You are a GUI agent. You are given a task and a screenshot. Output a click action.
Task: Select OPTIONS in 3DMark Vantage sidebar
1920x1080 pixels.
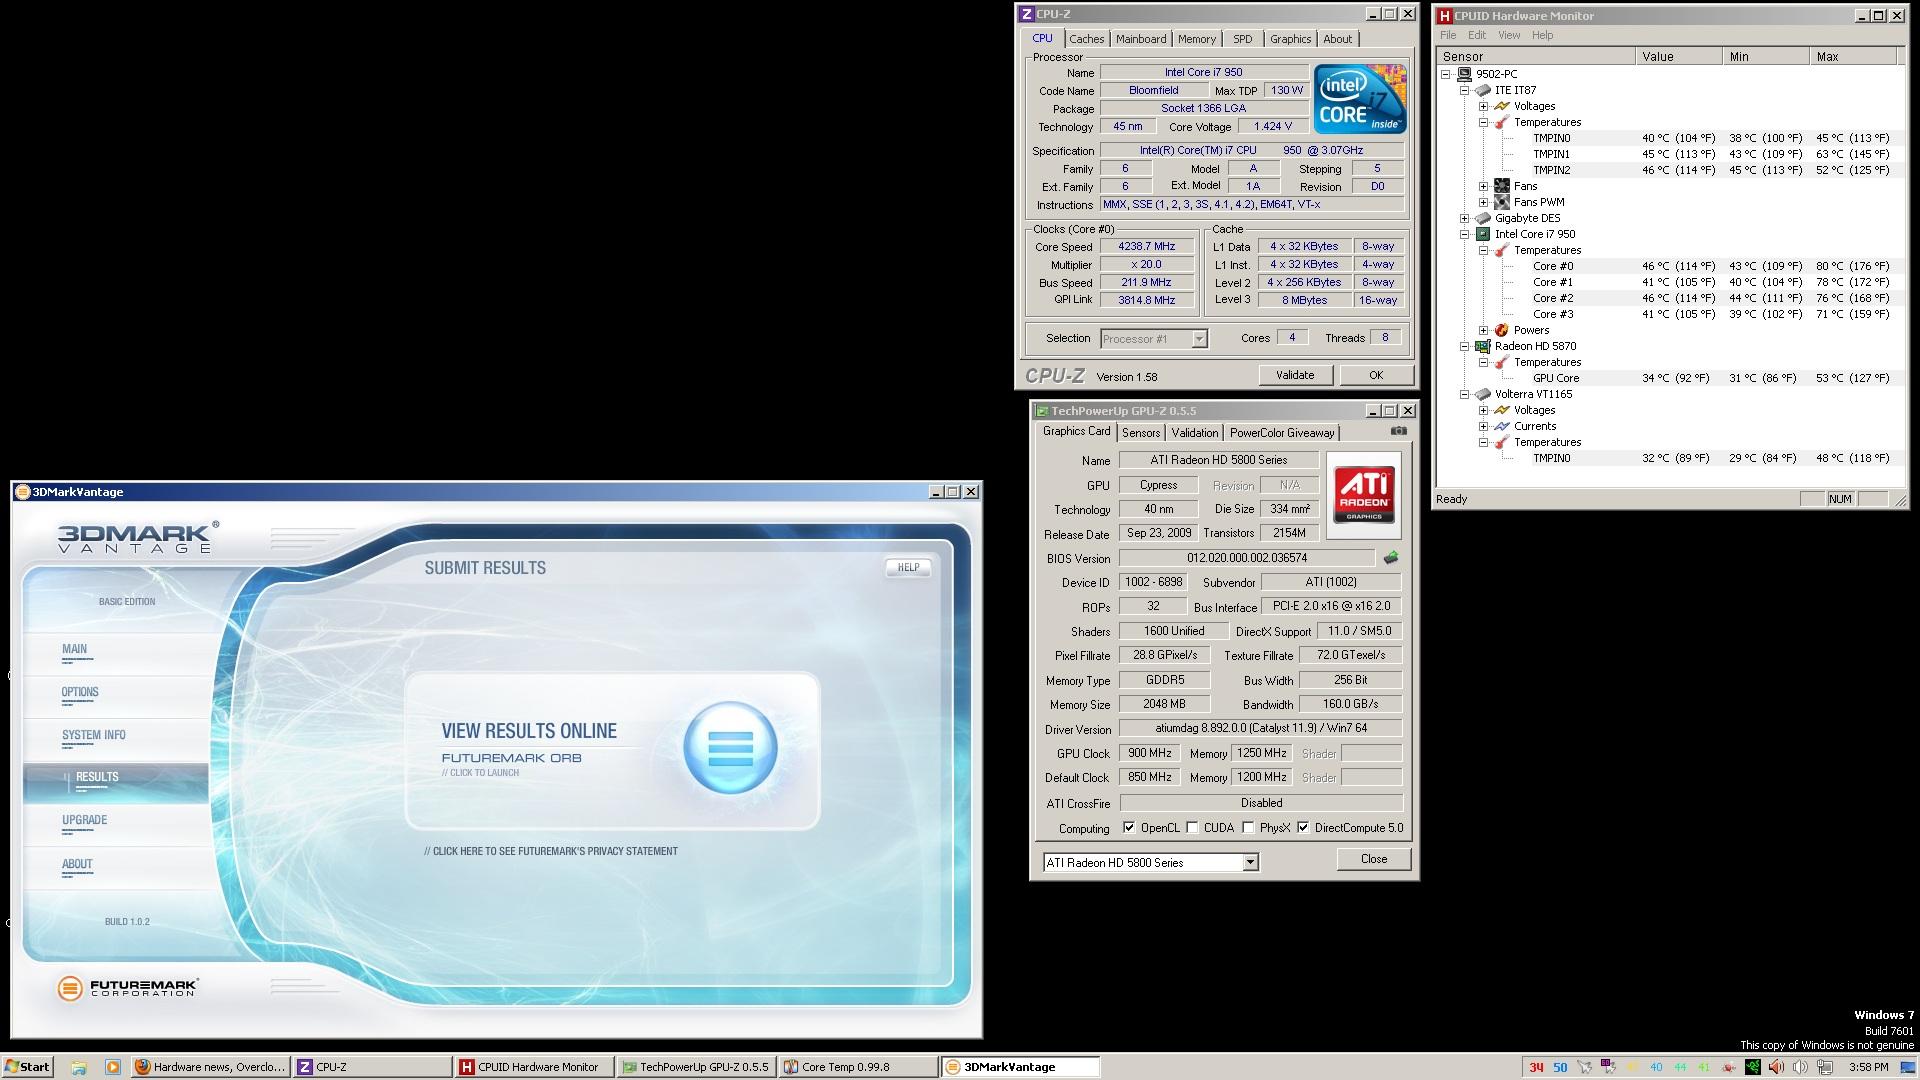pyautogui.click(x=80, y=692)
